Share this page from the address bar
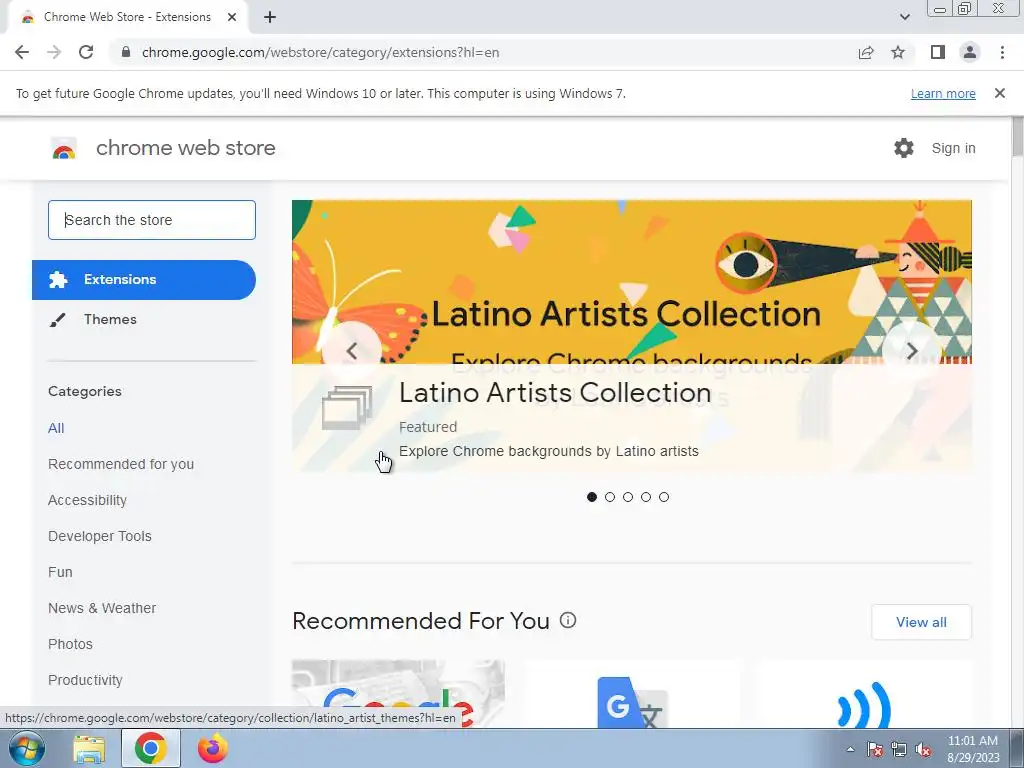The width and height of the screenshot is (1024, 768). [x=866, y=52]
